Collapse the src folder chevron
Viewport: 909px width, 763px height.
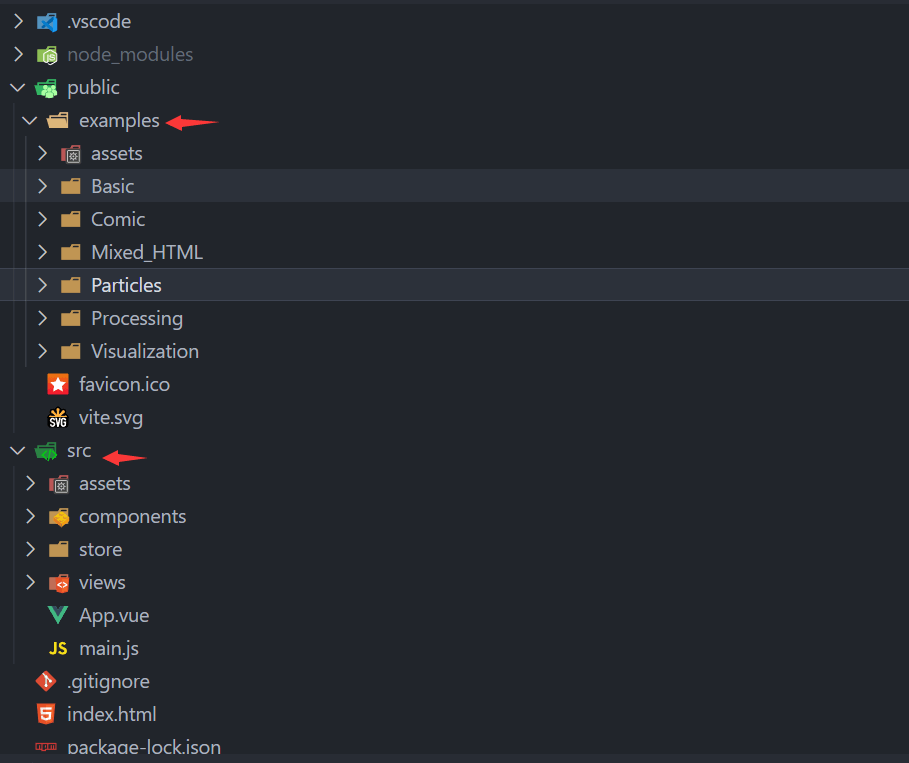click(x=18, y=450)
